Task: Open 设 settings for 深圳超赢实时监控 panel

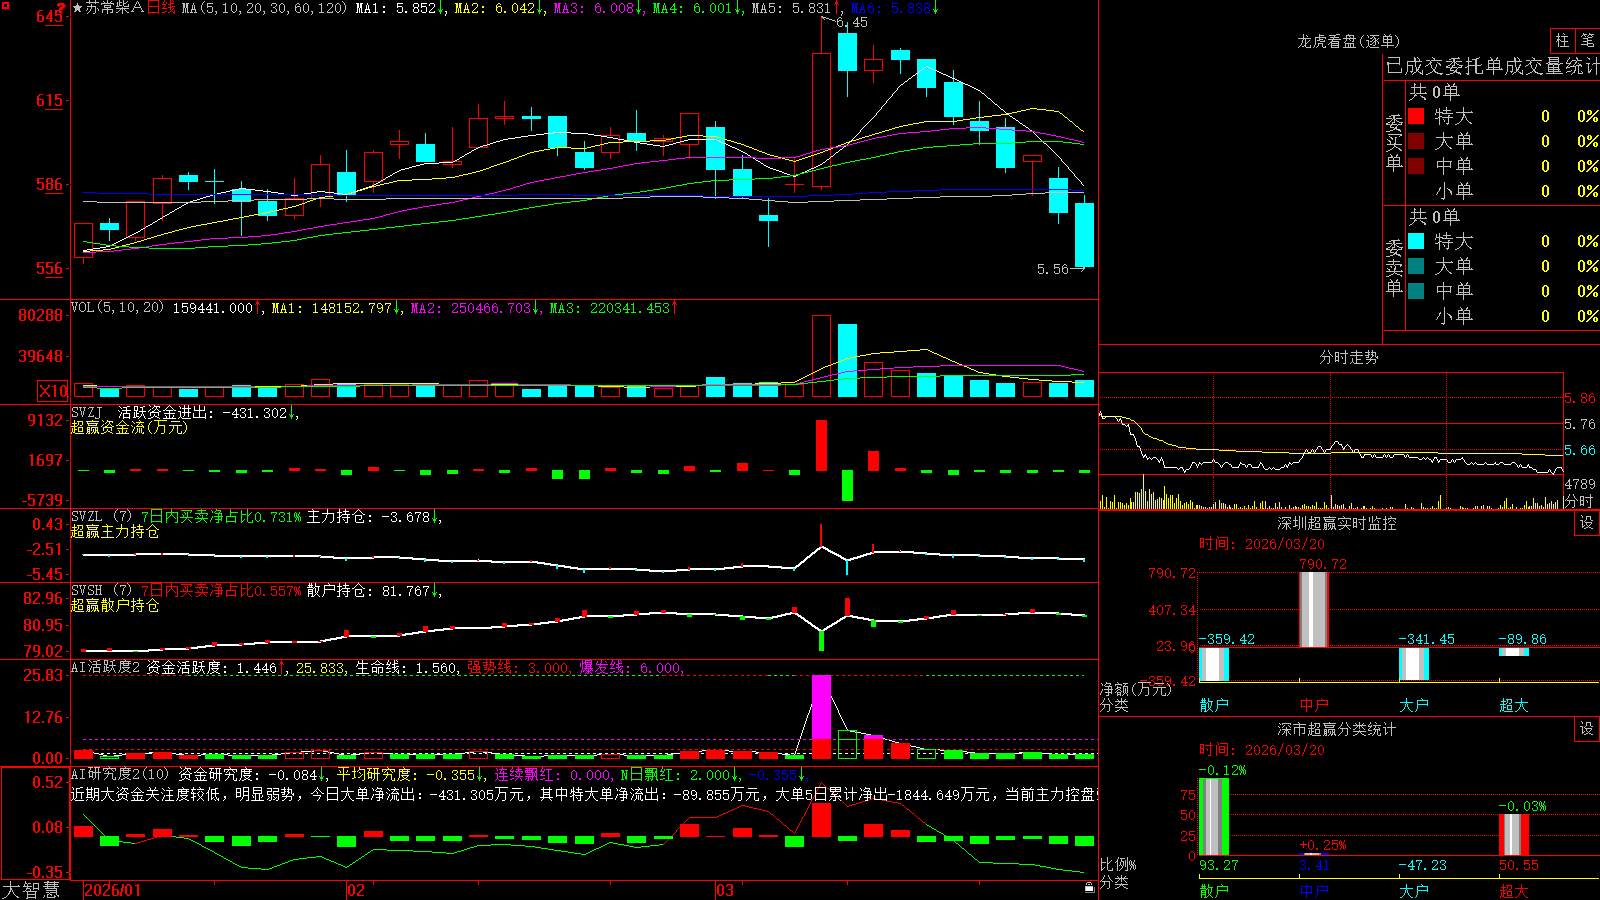Action: [x=1587, y=523]
